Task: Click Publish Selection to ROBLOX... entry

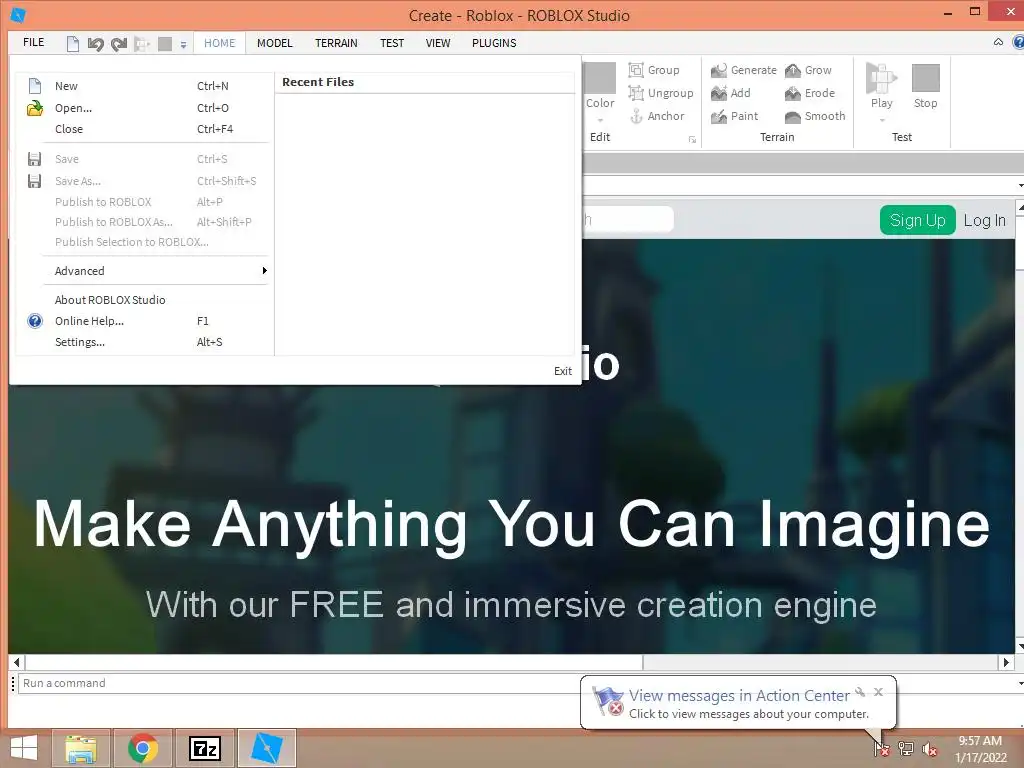Action: (144, 242)
